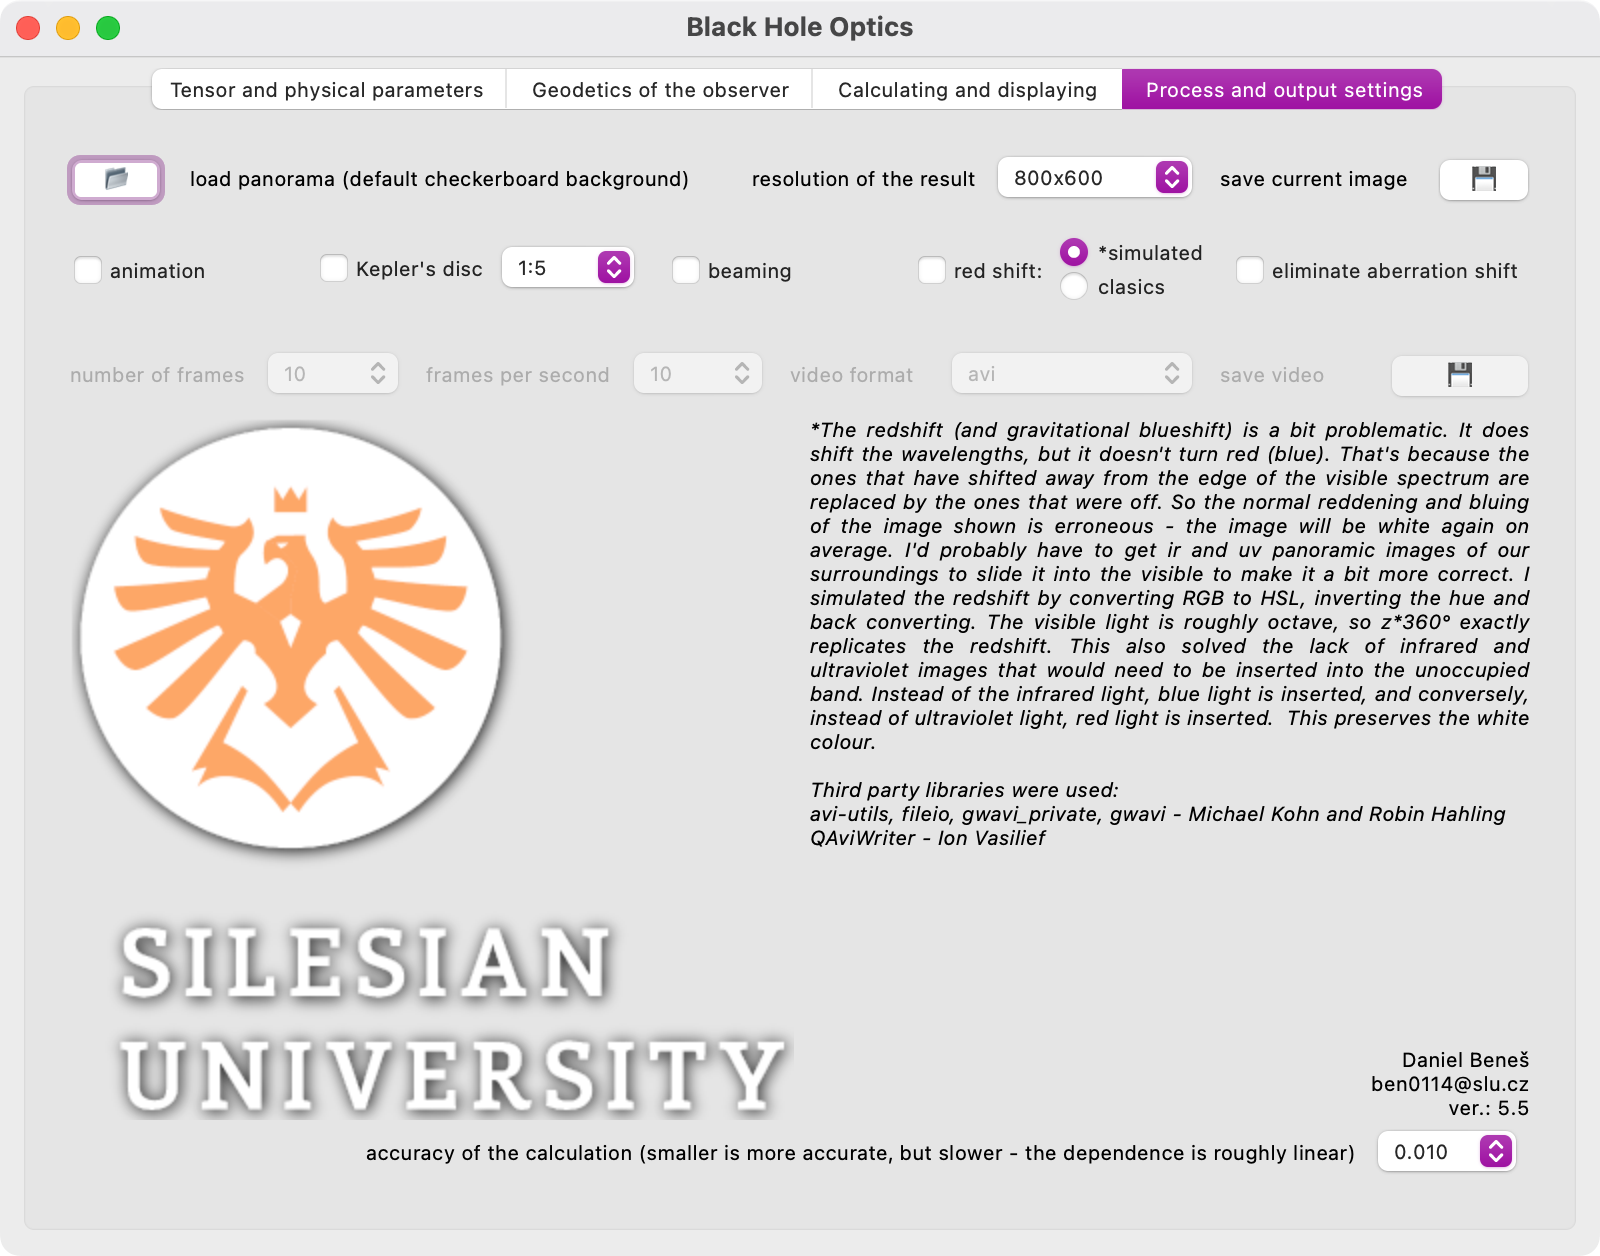The height and width of the screenshot is (1256, 1600).
Task: Click the ver.: 5.5 version text
Action: point(1488,1108)
